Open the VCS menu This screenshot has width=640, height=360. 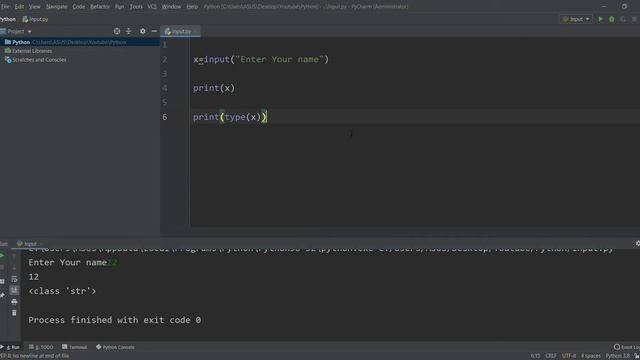click(x=152, y=7)
